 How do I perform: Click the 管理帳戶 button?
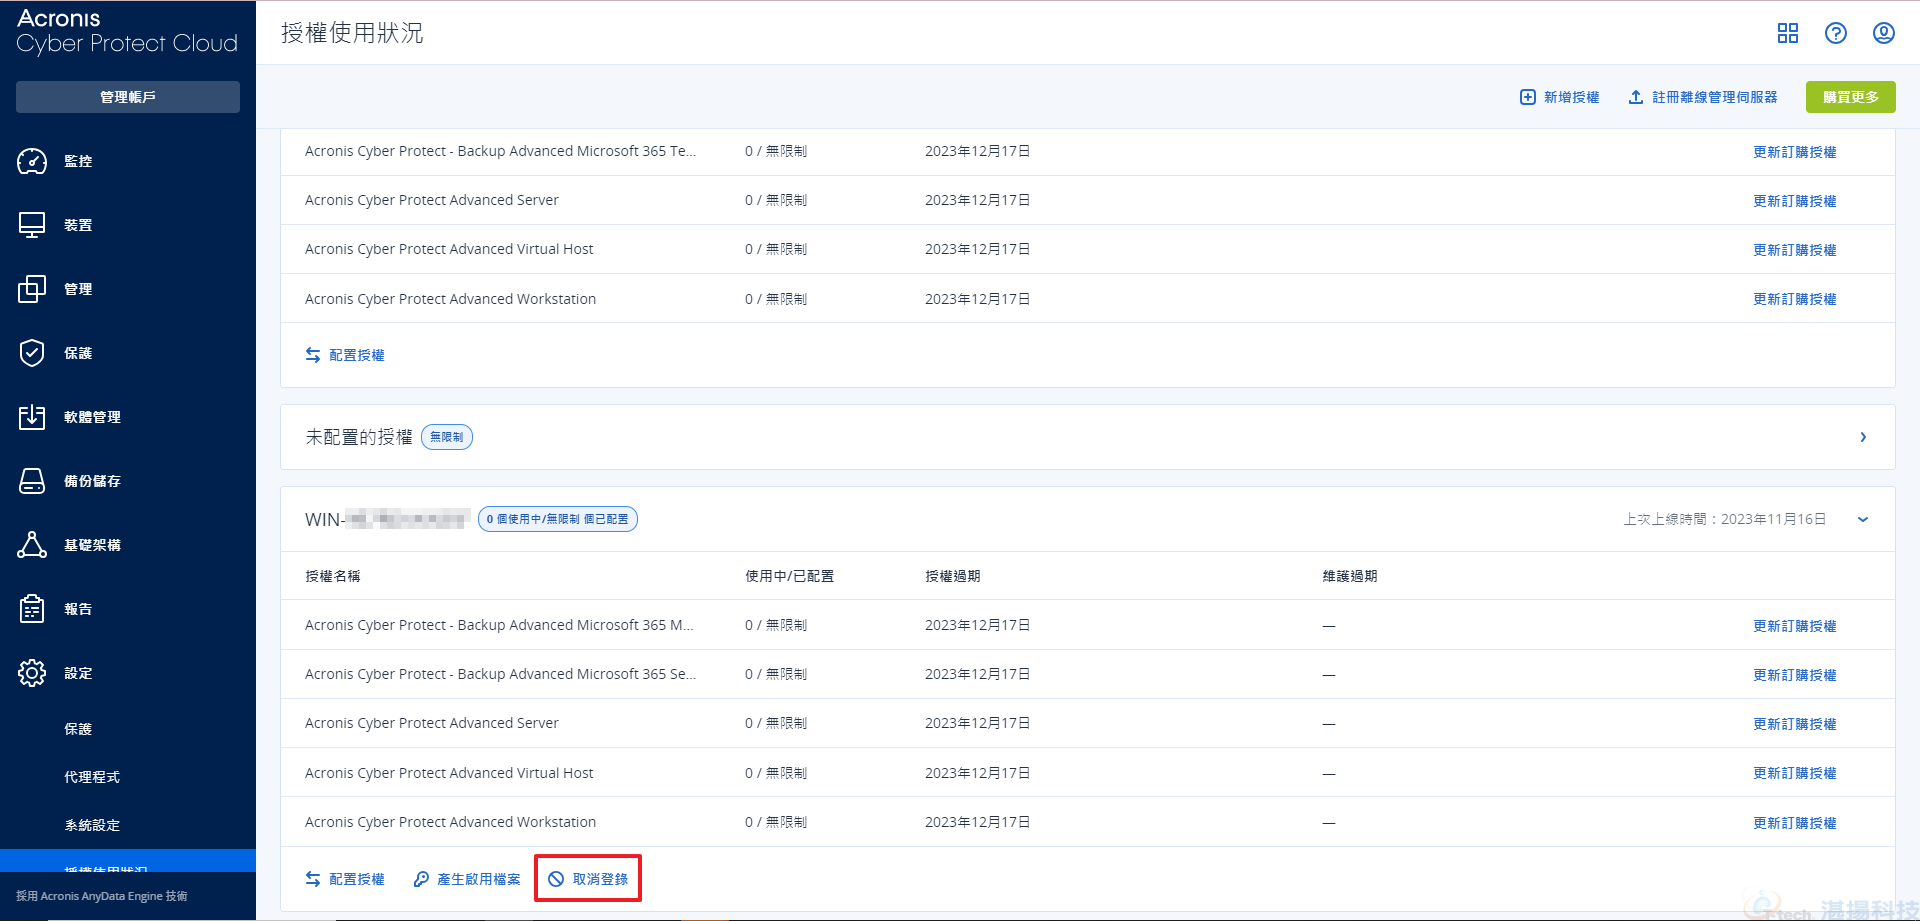[x=128, y=97]
